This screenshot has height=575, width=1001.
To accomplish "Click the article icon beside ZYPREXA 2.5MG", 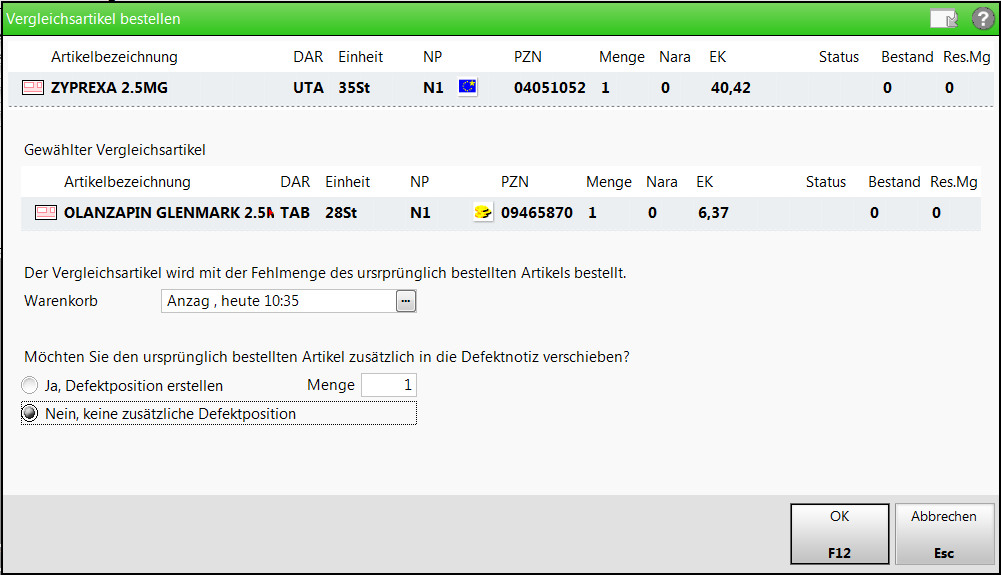I will pyautogui.click(x=33, y=88).
